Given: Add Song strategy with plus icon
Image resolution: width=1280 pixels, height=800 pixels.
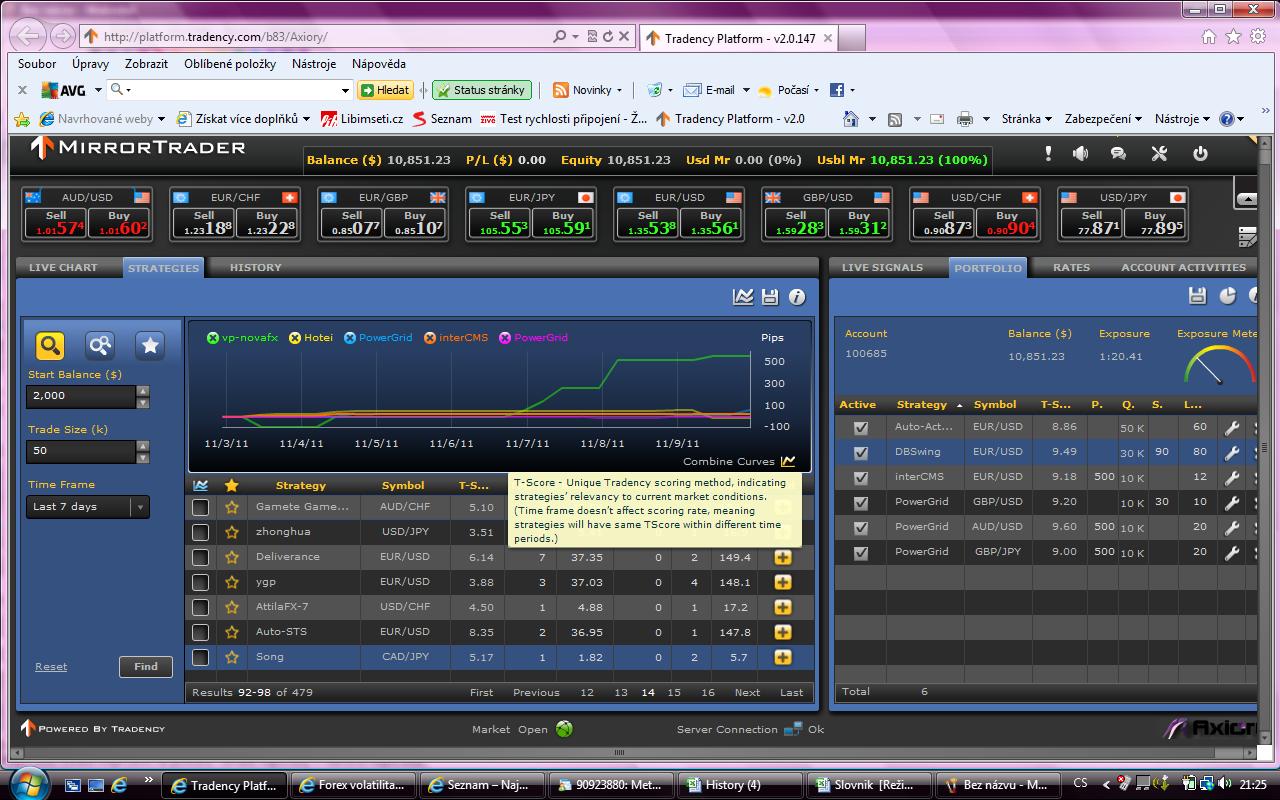Looking at the screenshot, I should pyautogui.click(x=783, y=657).
